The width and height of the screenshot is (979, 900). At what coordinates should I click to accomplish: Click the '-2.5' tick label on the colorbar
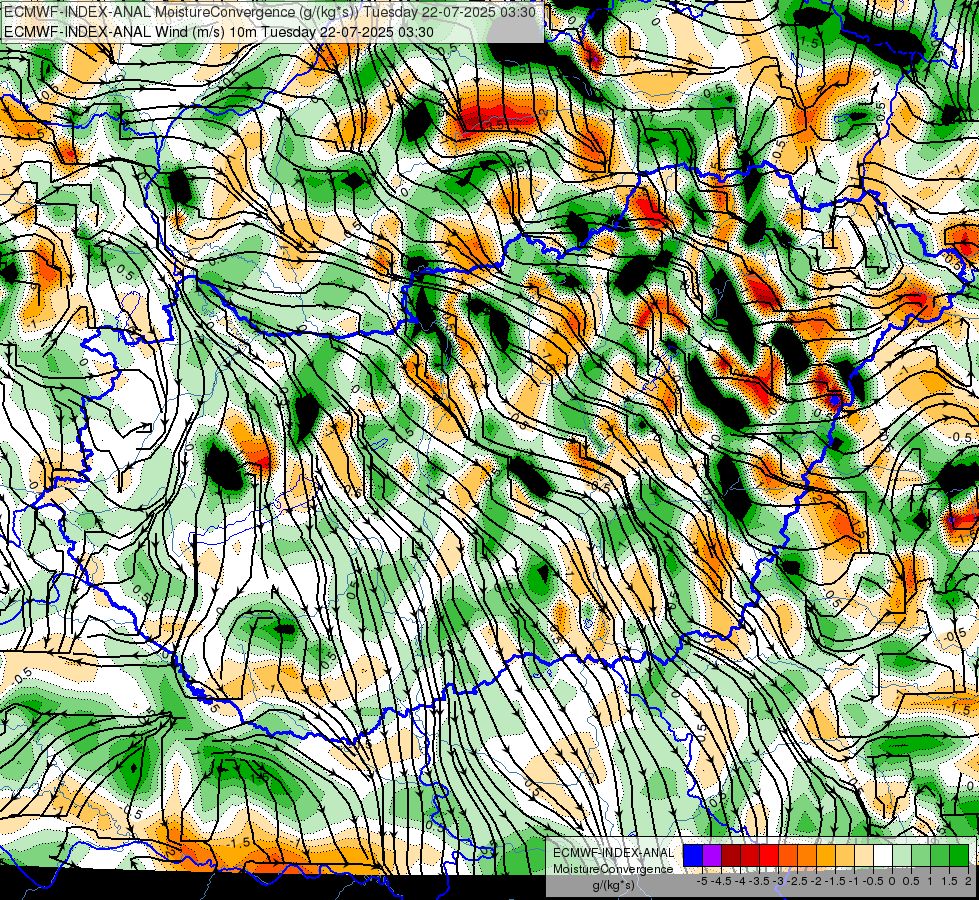797,881
